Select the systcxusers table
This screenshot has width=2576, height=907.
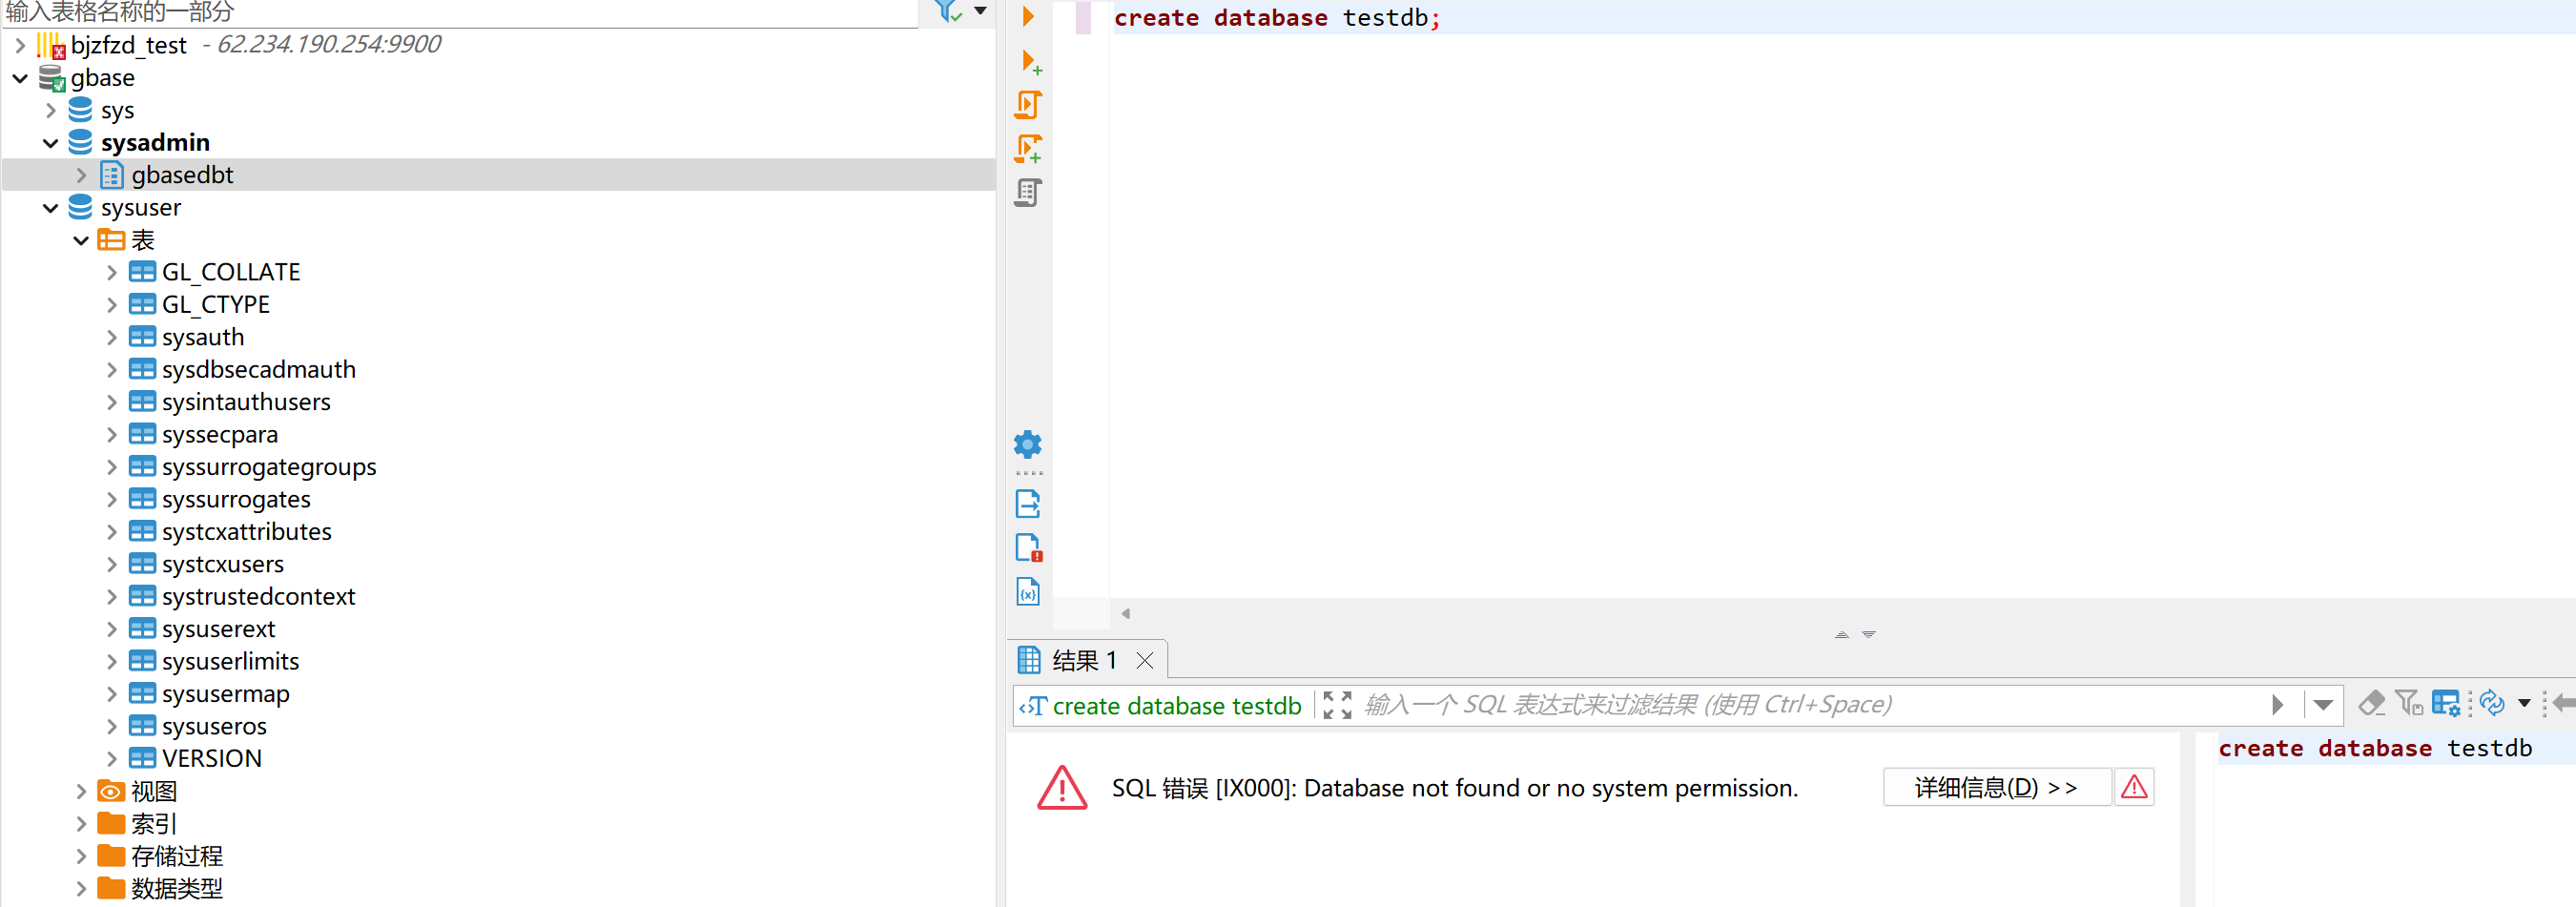(x=223, y=564)
